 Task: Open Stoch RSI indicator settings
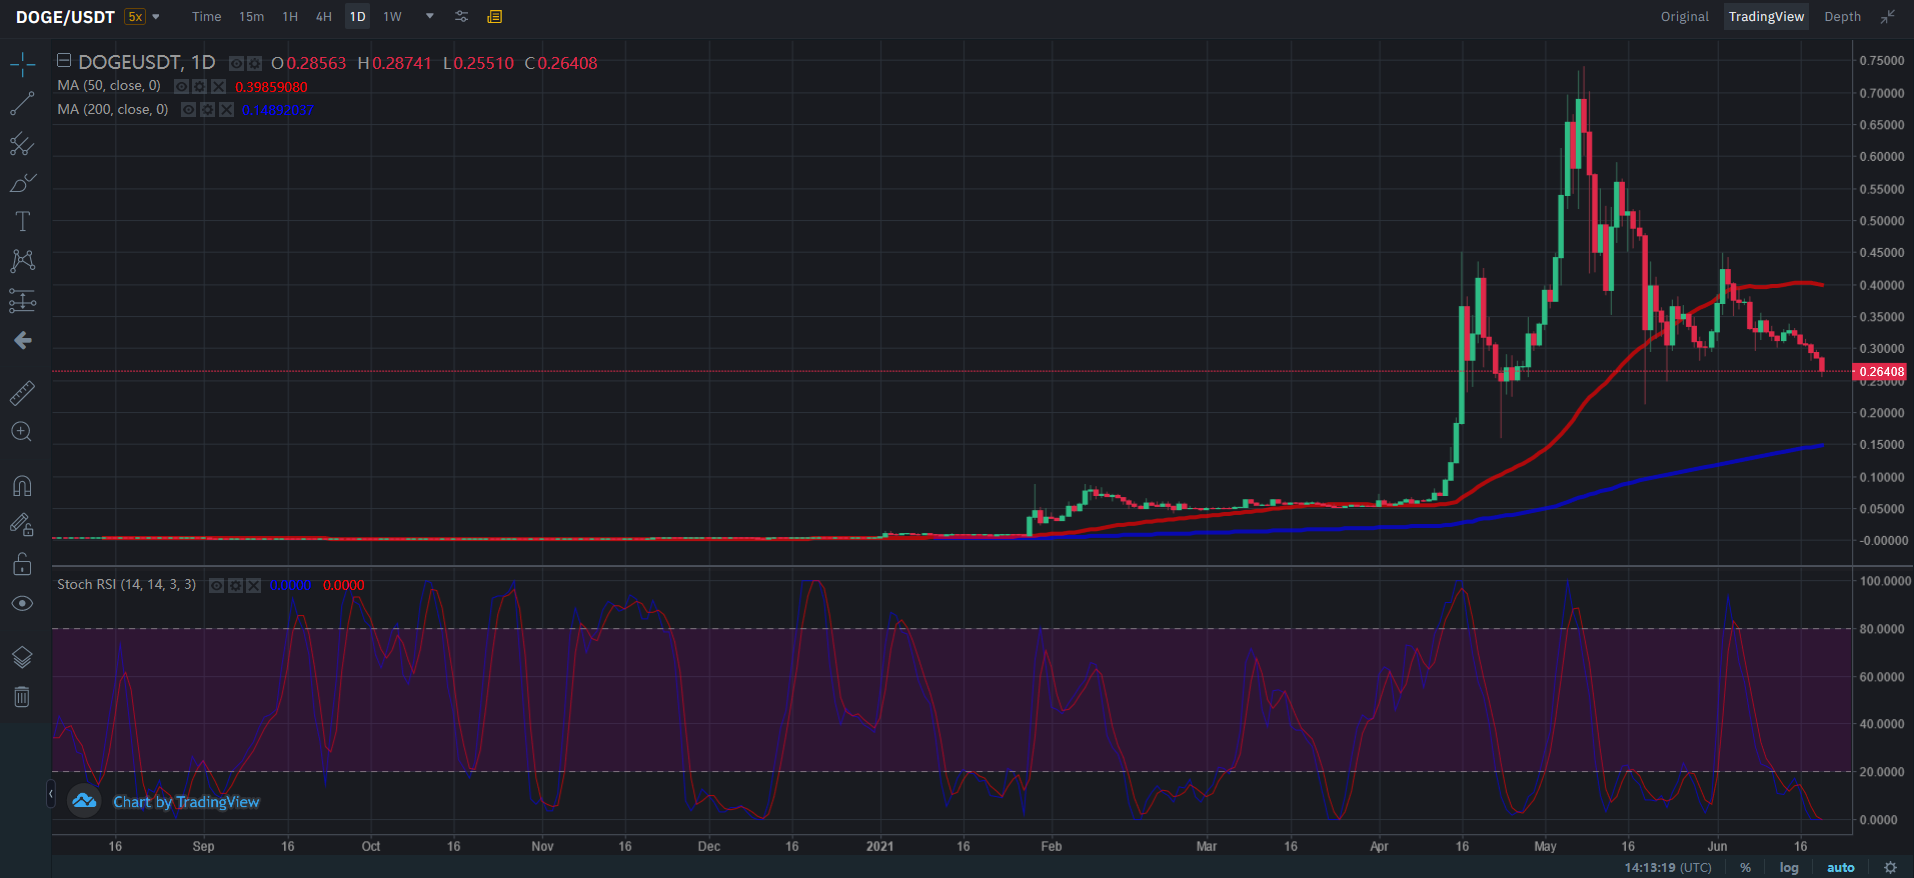pyautogui.click(x=235, y=585)
